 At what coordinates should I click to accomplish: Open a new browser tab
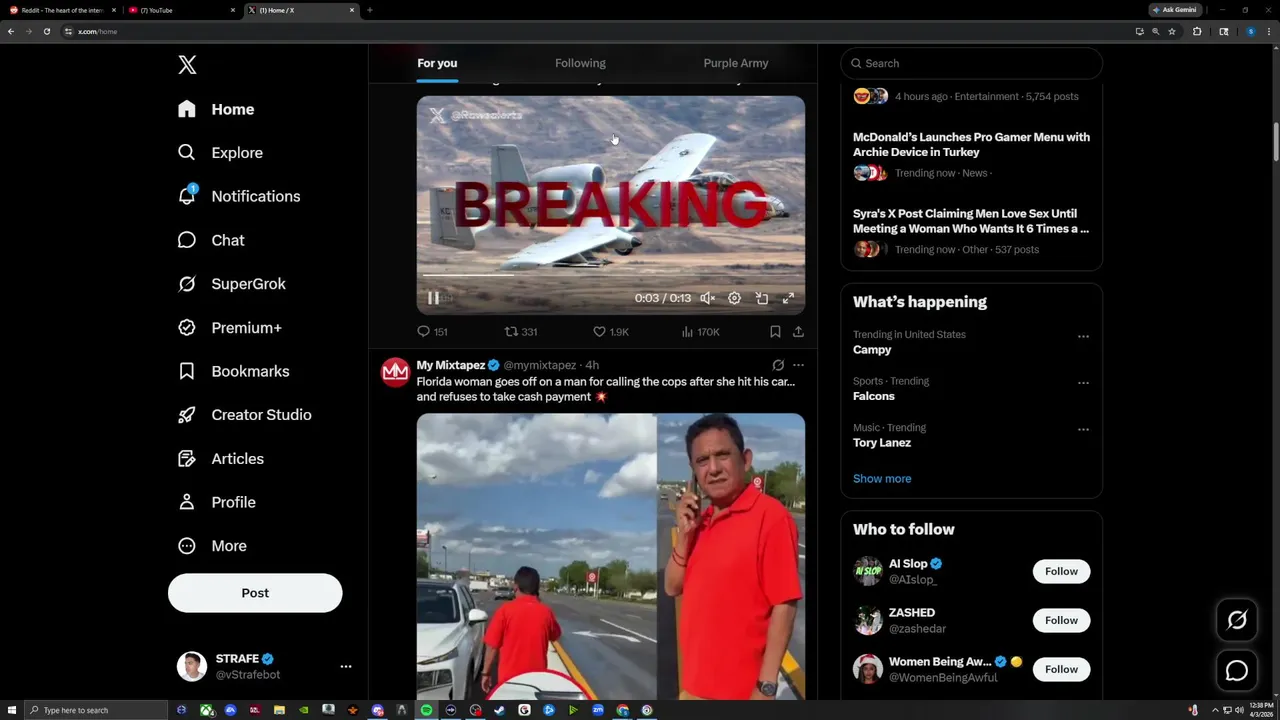pyautogui.click(x=370, y=10)
